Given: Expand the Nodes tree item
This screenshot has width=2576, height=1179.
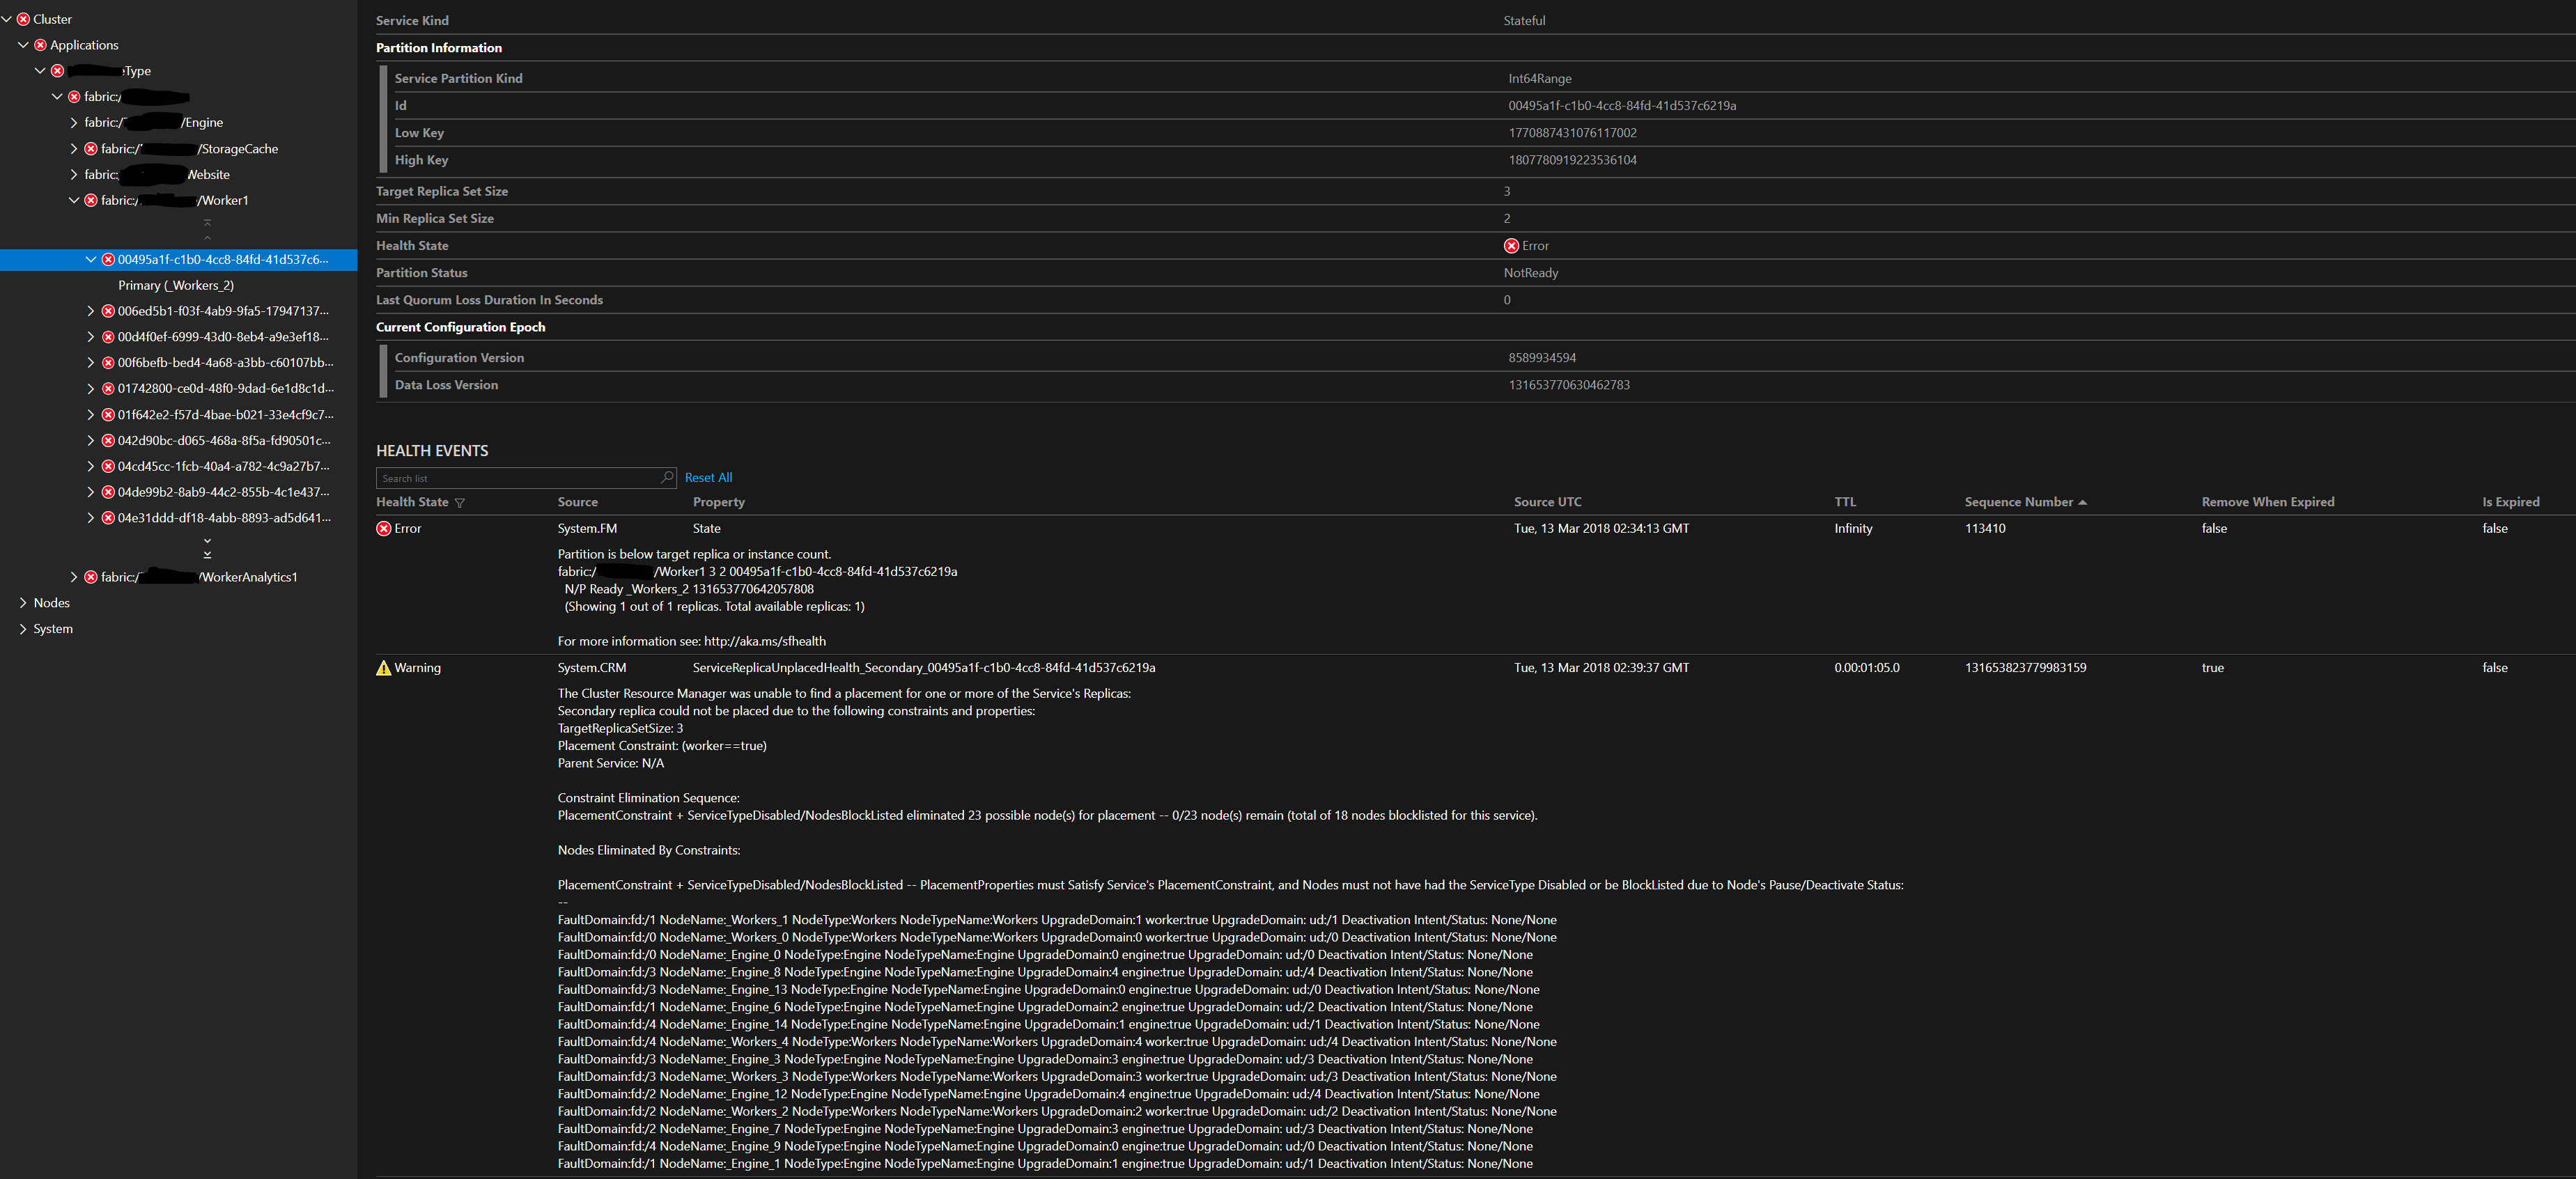Looking at the screenshot, I should 22,602.
